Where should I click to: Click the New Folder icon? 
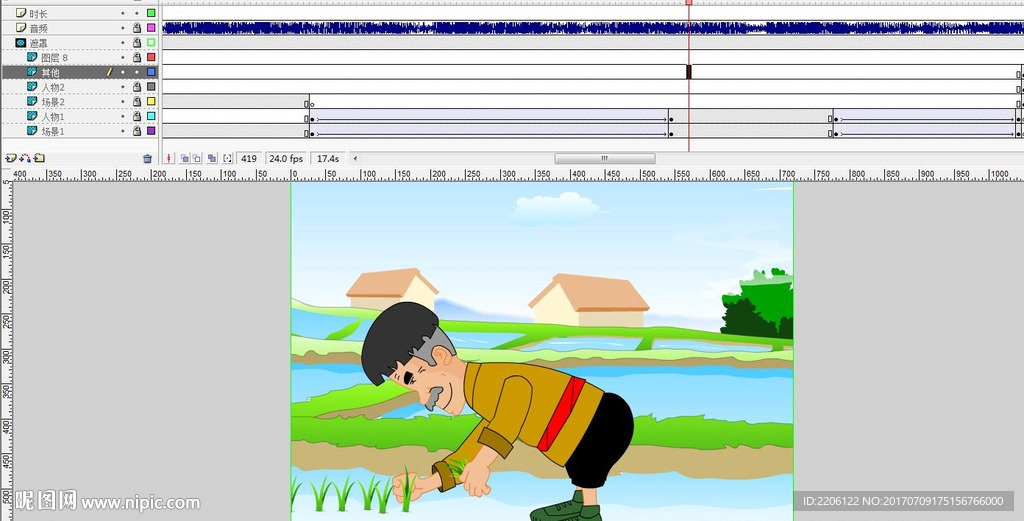[39, 158]
